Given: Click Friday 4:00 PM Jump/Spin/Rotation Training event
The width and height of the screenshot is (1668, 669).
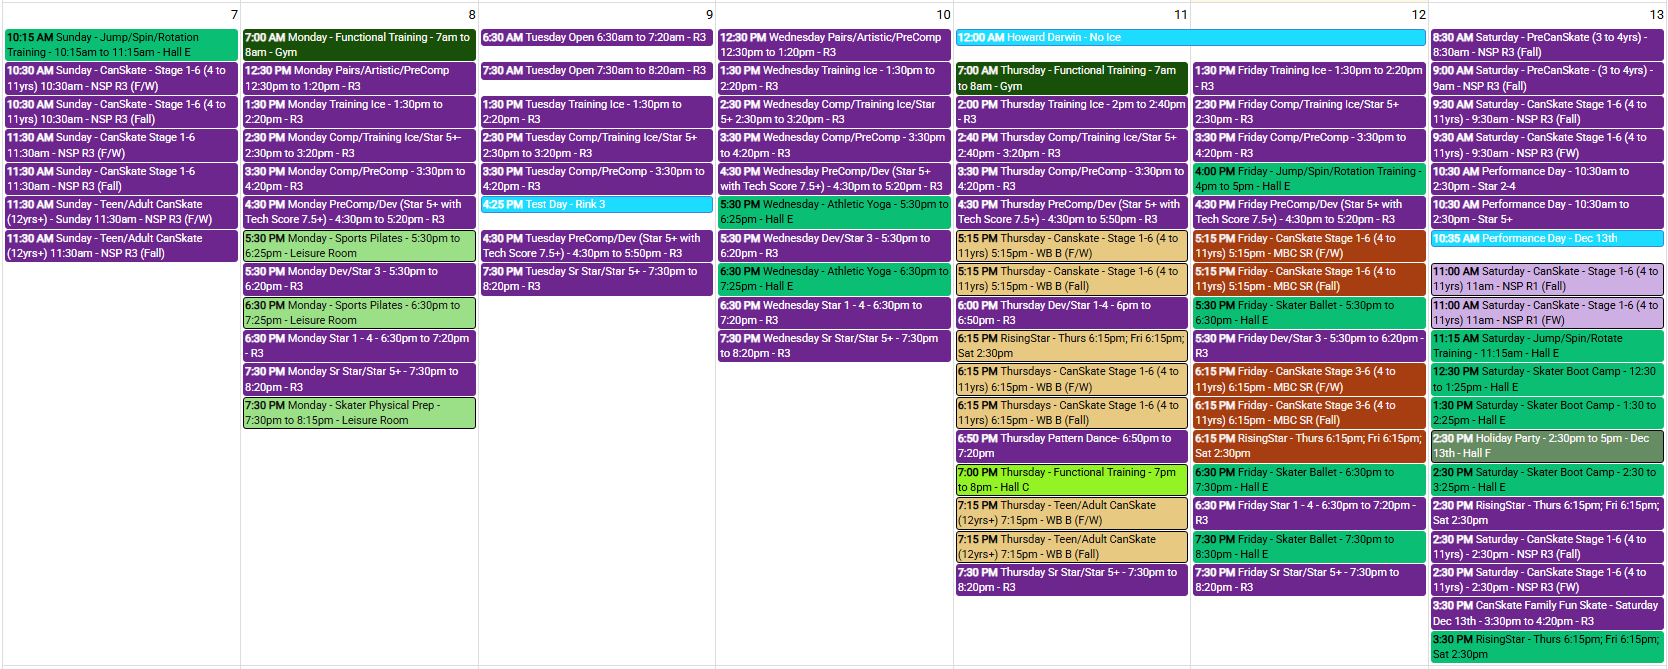Looking at the screenshot, I should pos(1309,179).
